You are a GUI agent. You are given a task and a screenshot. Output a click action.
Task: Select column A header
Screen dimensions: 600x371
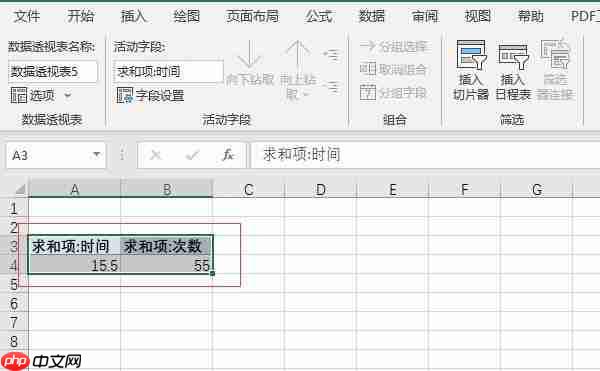[x=75, y=189]
